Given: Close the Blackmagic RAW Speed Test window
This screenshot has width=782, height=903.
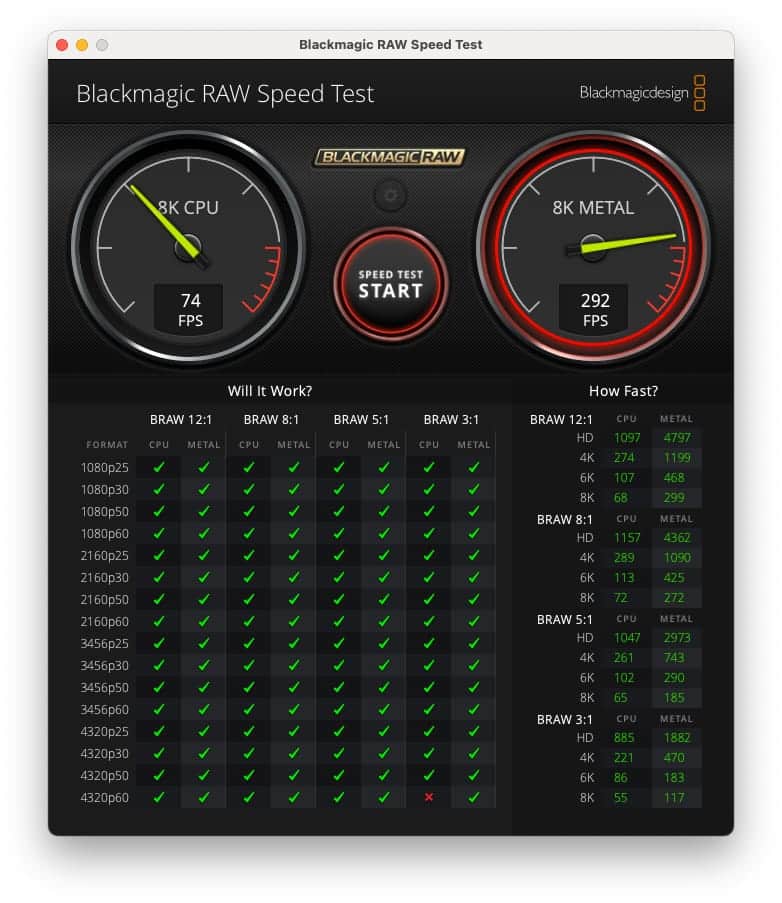Looking at the screenshot, I should (62, 45).
